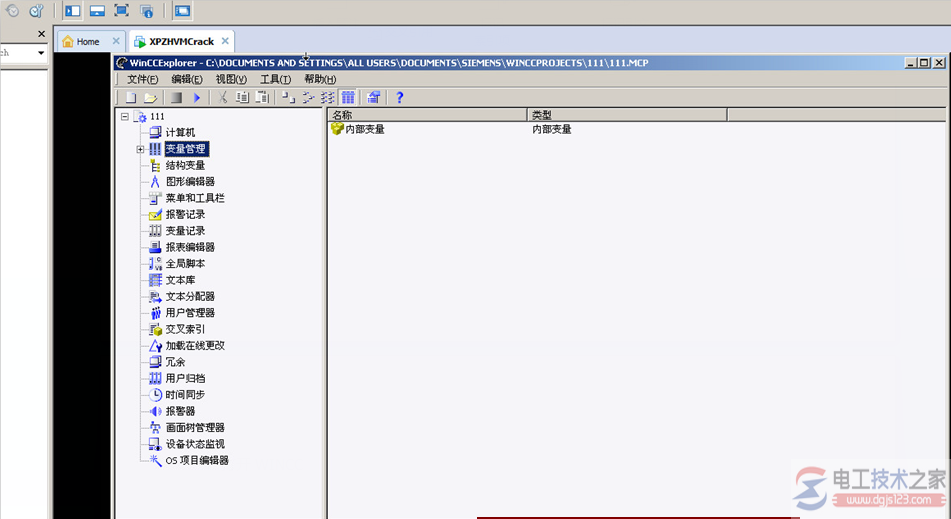
Task: Click the Cut scissors icon
Action: [x=222, y=97]
